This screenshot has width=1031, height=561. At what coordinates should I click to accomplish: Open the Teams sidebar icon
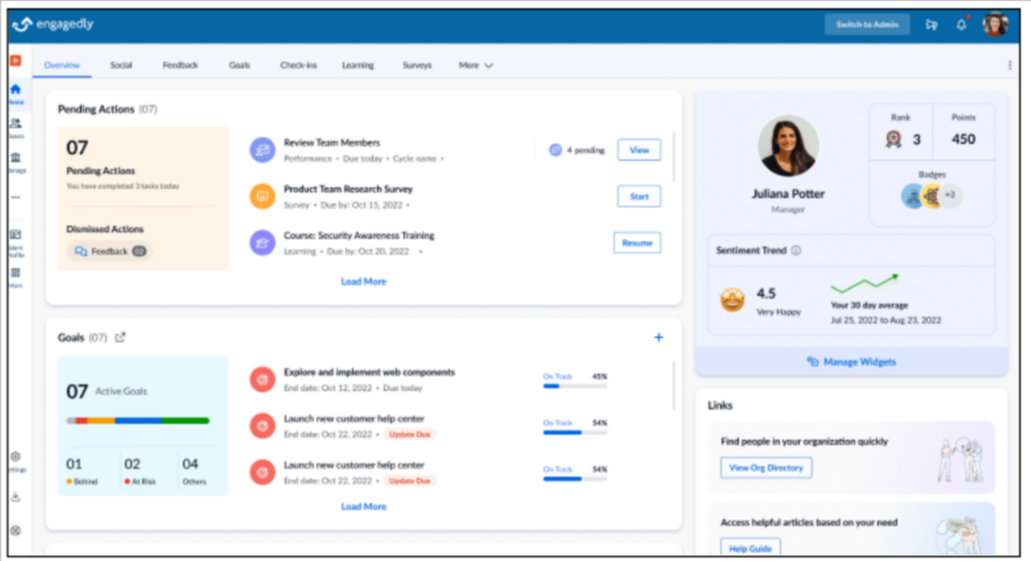[15, 126]
